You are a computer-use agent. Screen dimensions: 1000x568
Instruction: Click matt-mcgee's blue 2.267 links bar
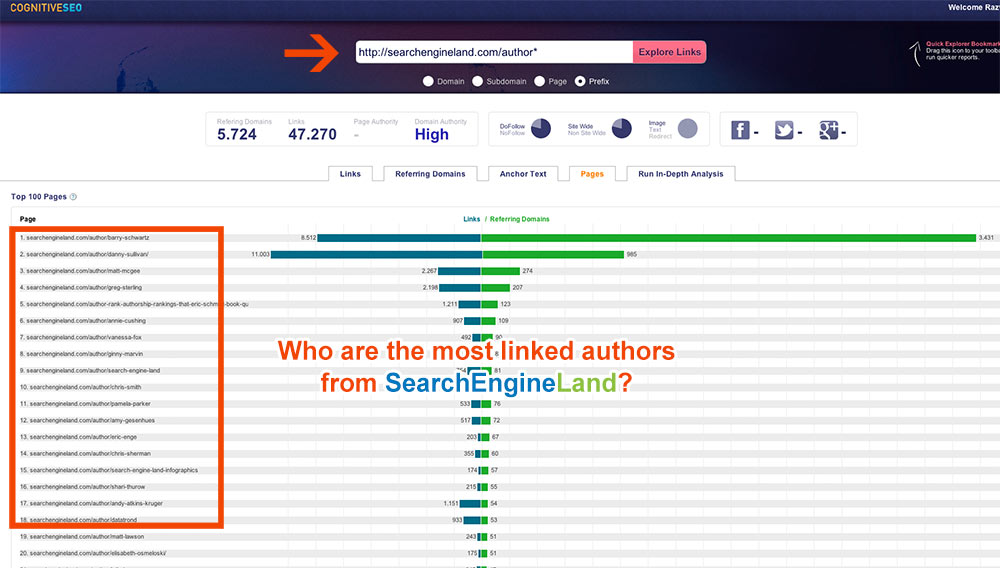coord(459,270)
